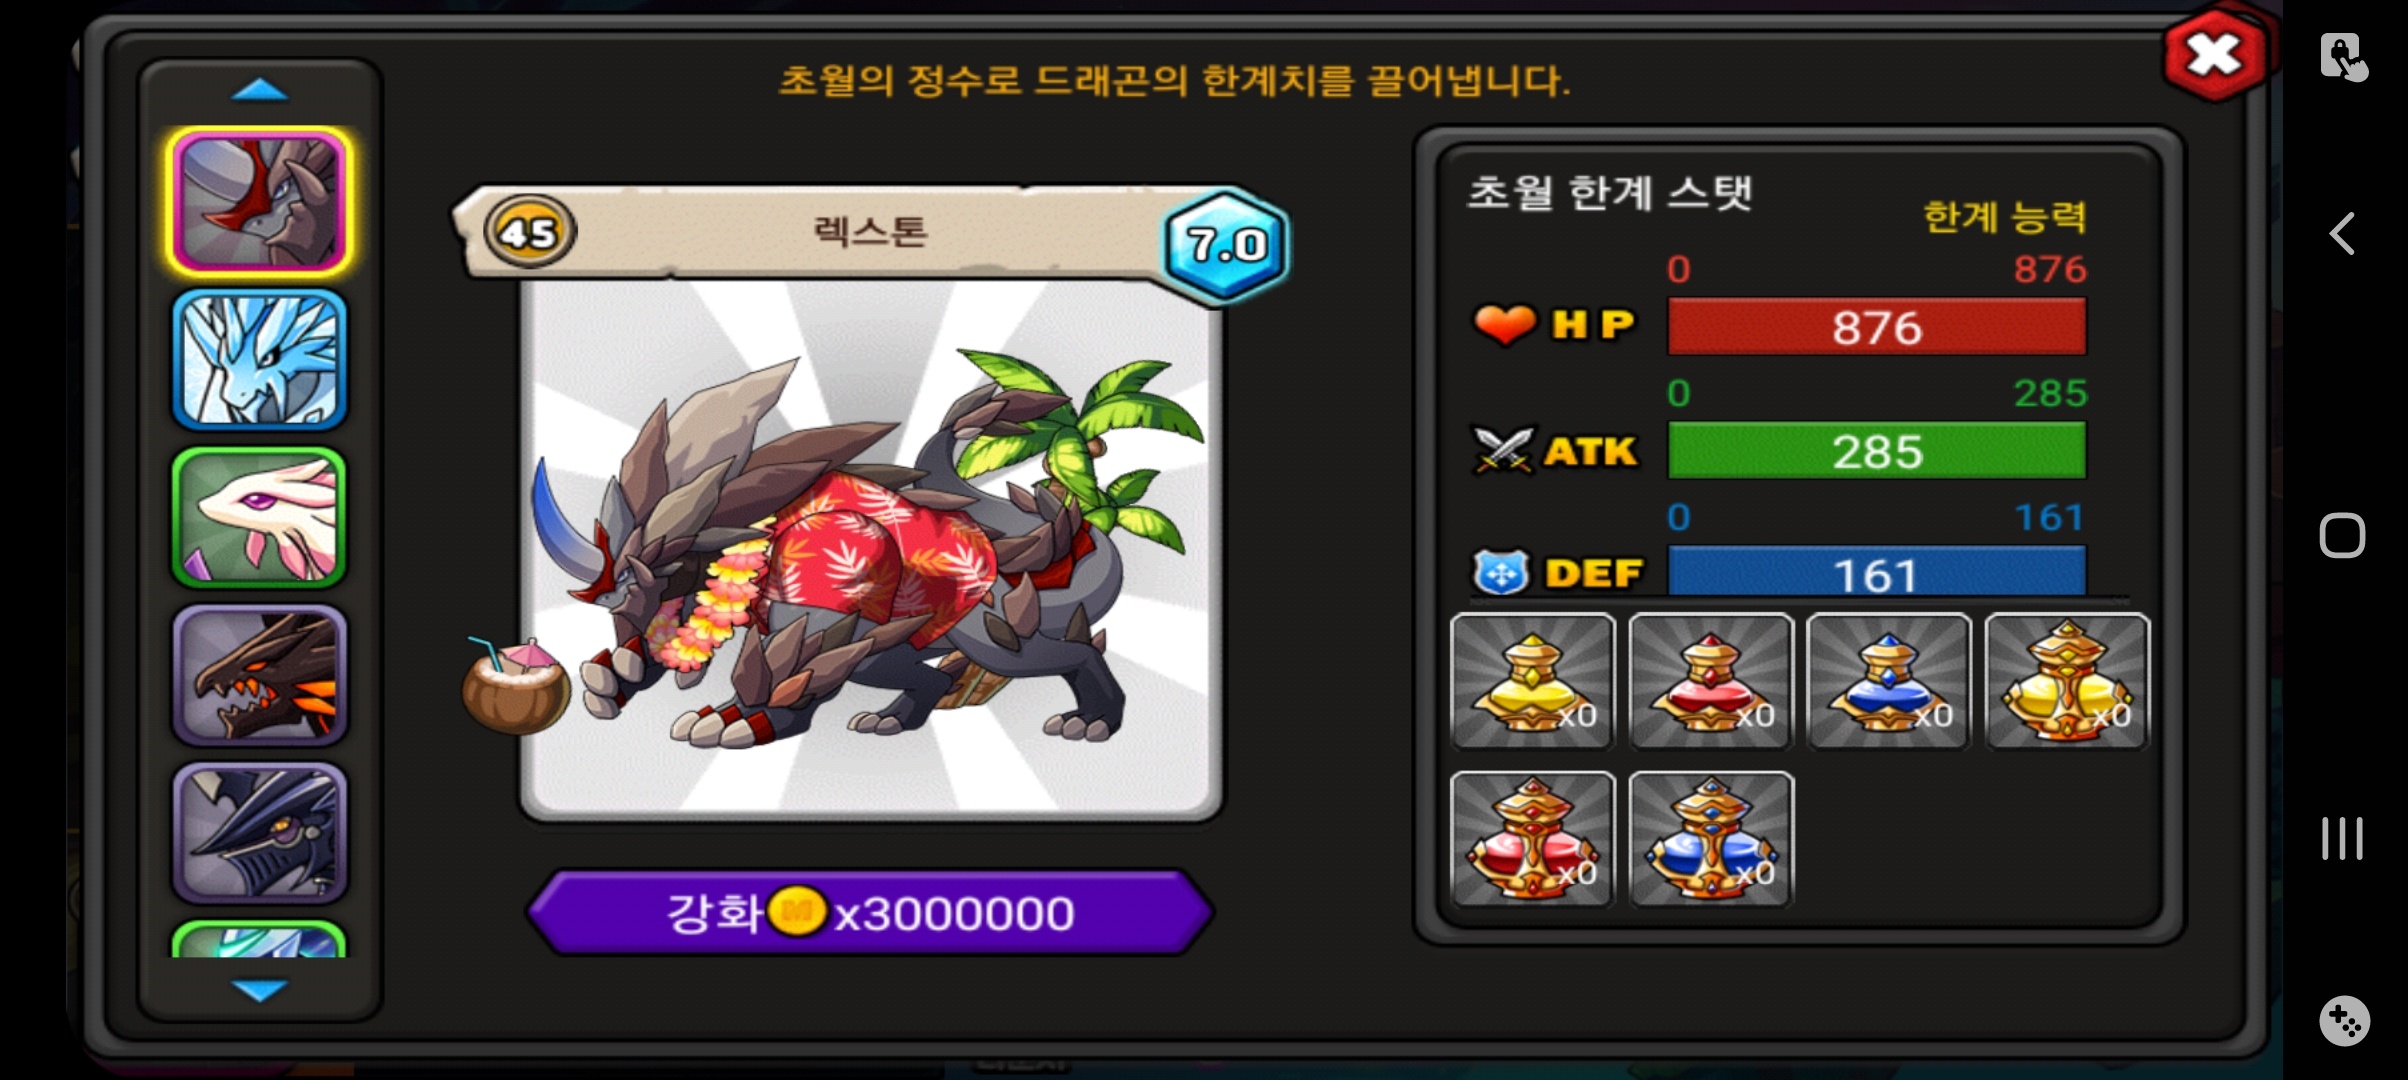The height and width of the screenshot is (1080, 2408).
Task: Select the black fire dragon thumbnail
Action: coord(260,676)
